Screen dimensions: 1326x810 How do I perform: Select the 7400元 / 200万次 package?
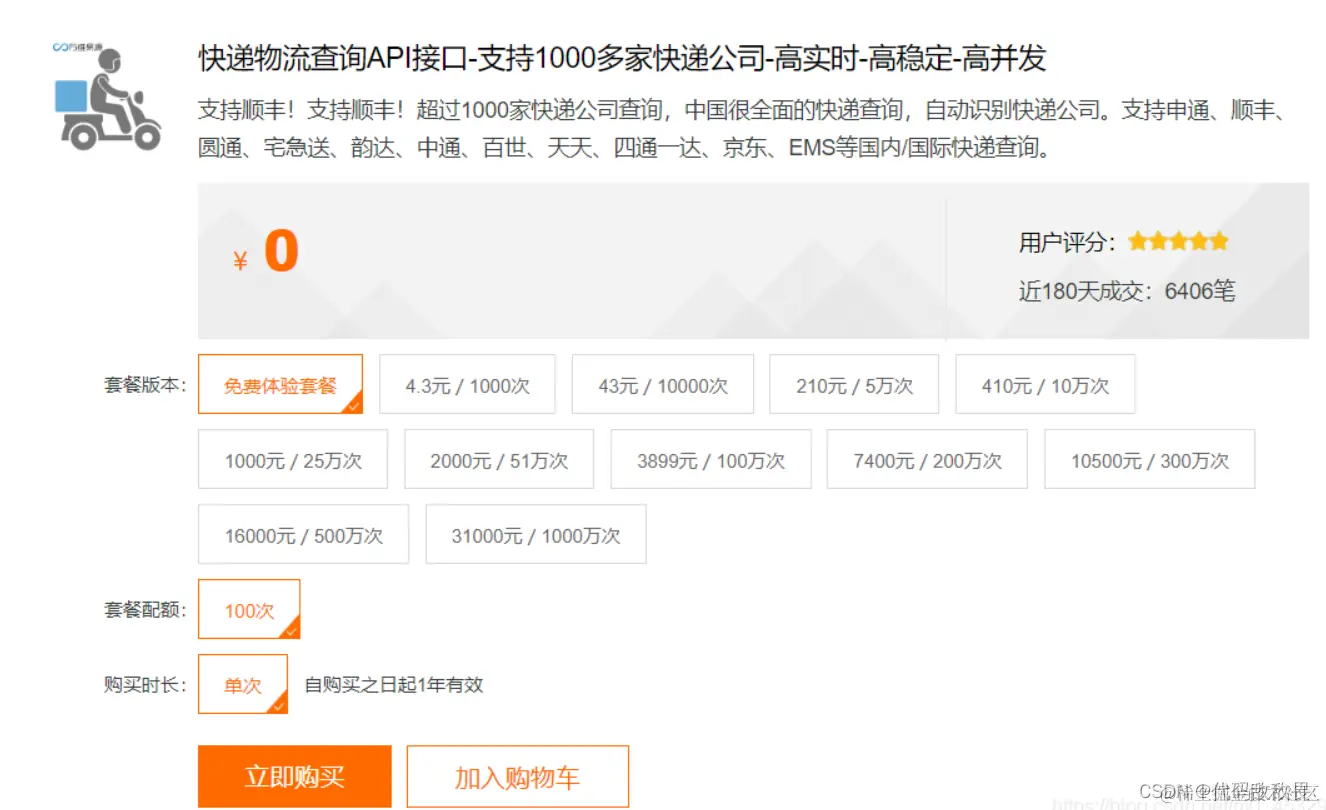coord(927,459)
